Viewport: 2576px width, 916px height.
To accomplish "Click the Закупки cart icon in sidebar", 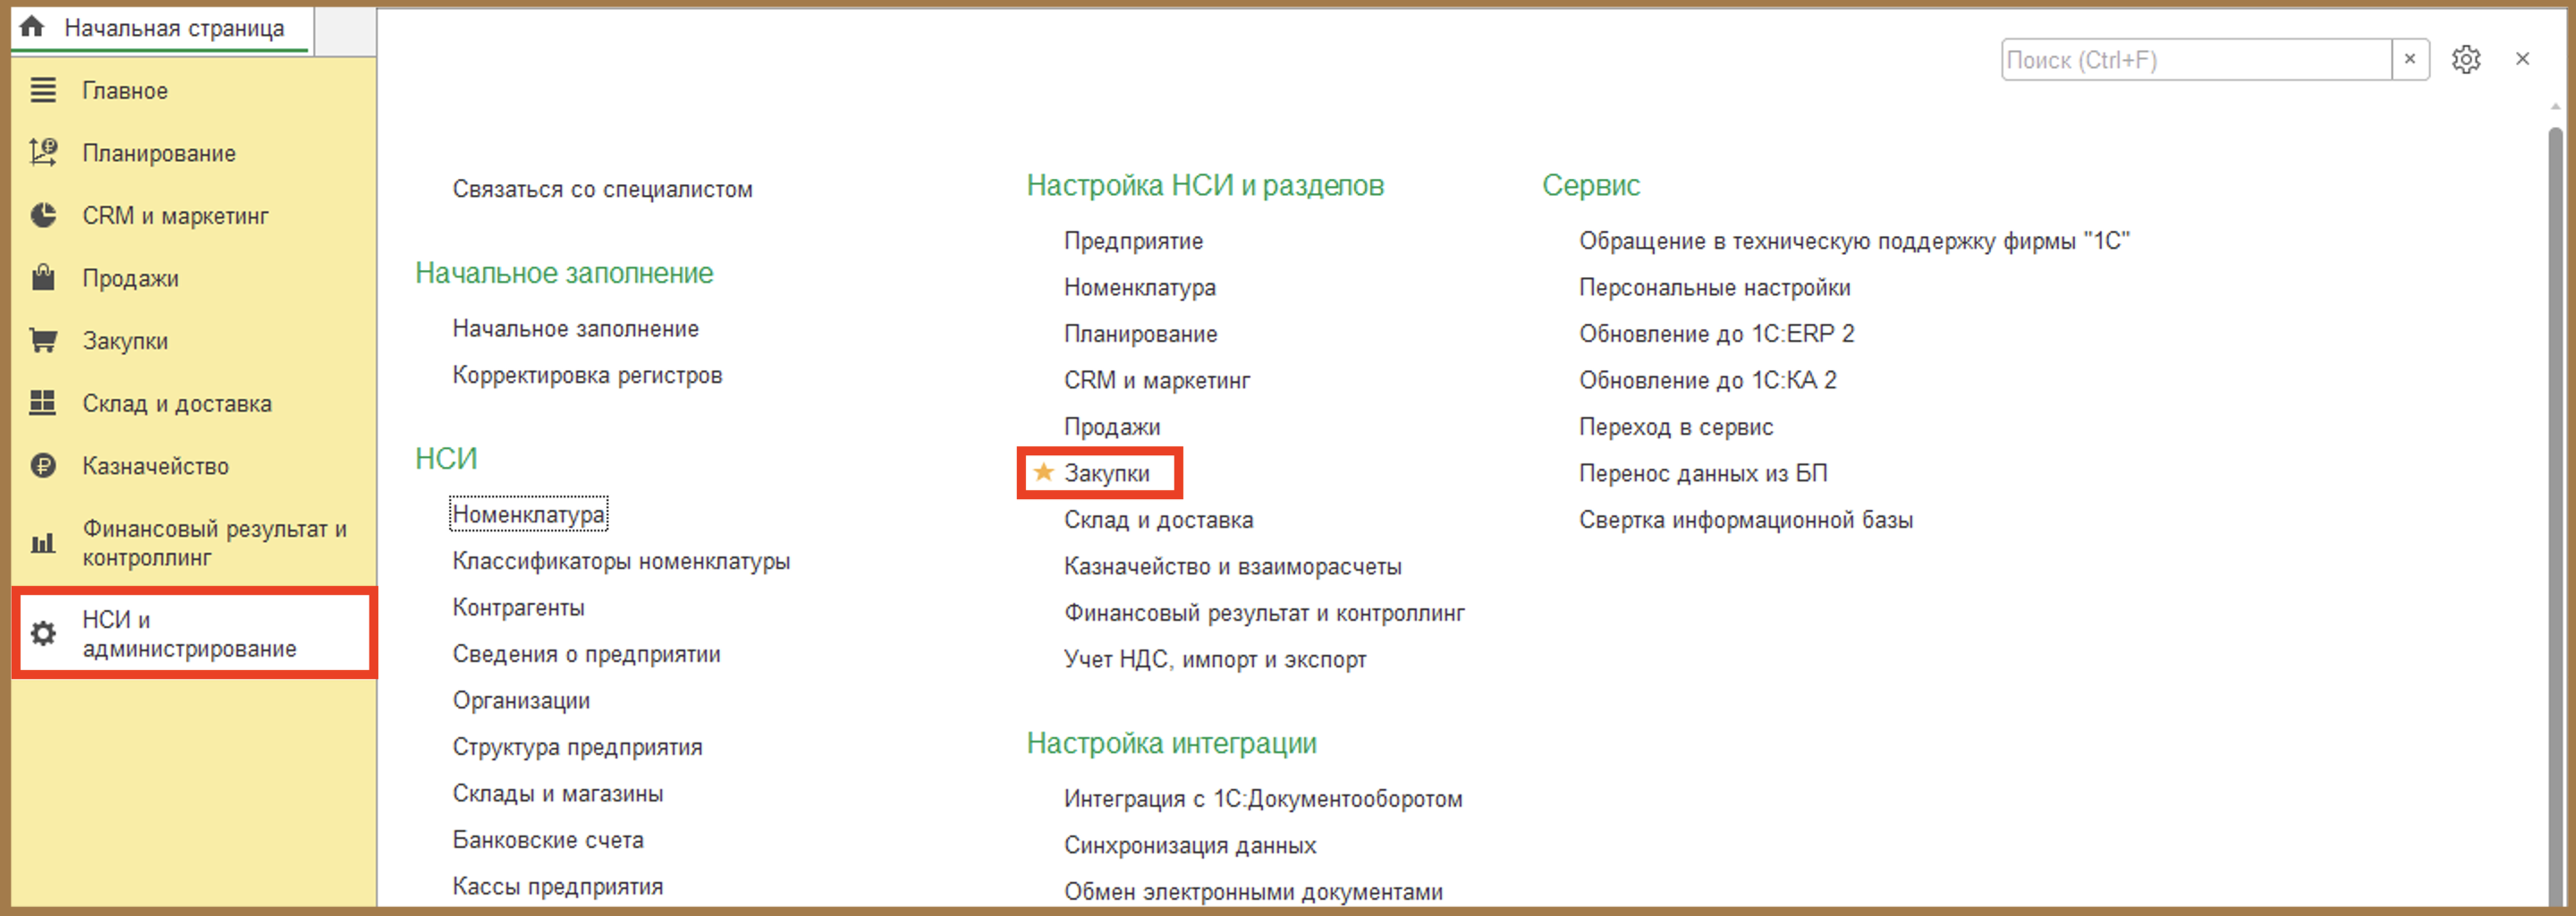I will pos(43,340).
